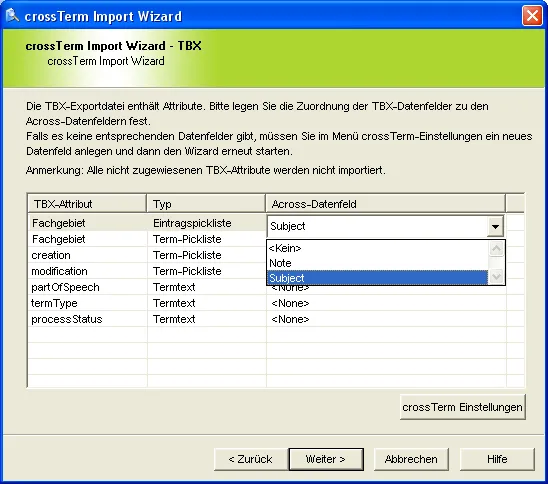Choose <Kein> from the dropdown list
Viewport: 548px width, 484px height.
[377, 248]
